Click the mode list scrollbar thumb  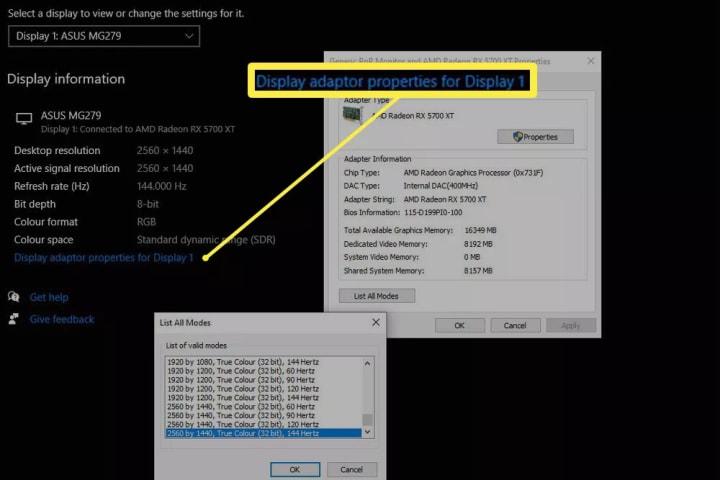point(367,419)
